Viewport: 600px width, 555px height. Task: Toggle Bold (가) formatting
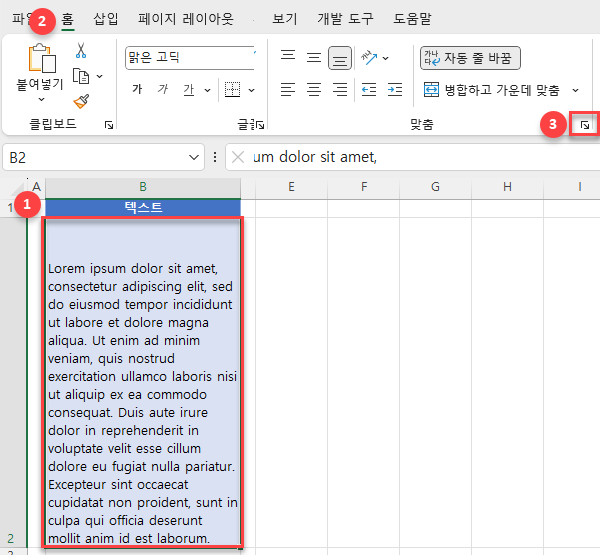137,89
